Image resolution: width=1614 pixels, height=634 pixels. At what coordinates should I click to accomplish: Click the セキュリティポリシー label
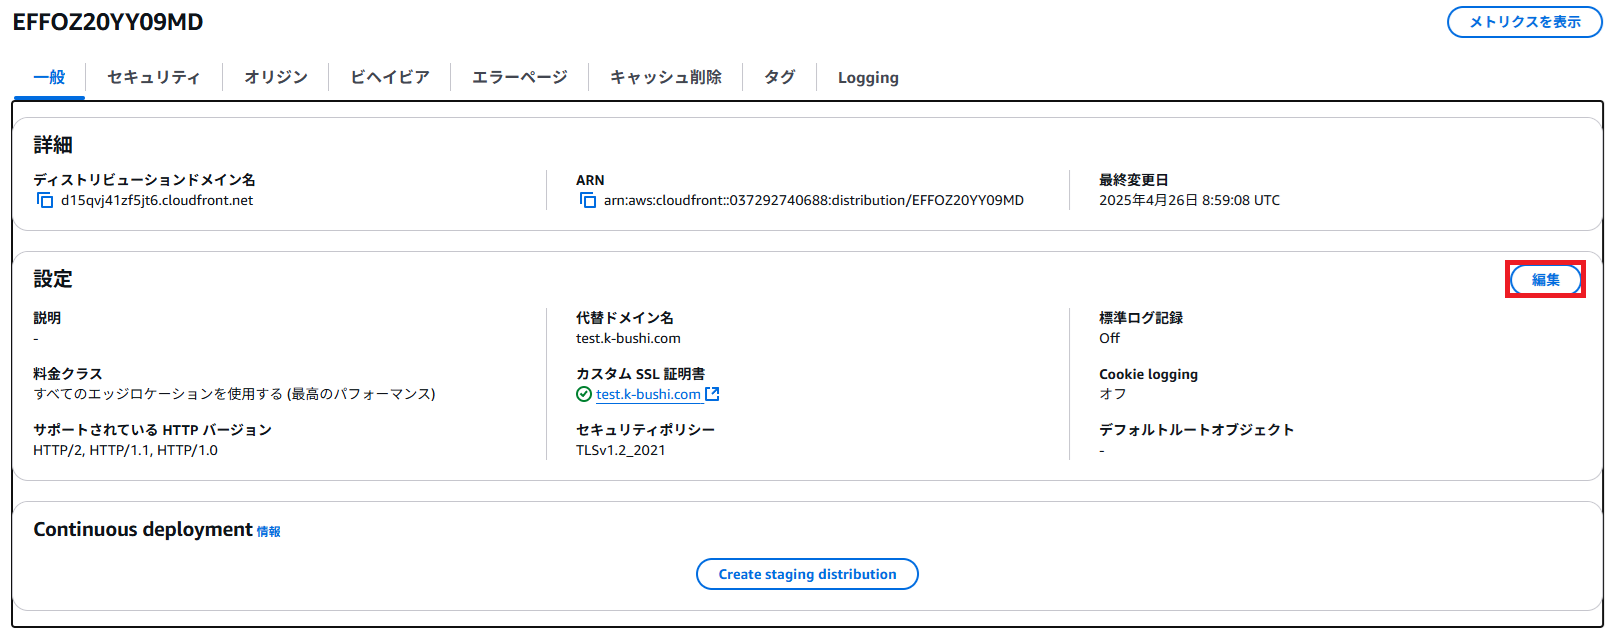645,430
